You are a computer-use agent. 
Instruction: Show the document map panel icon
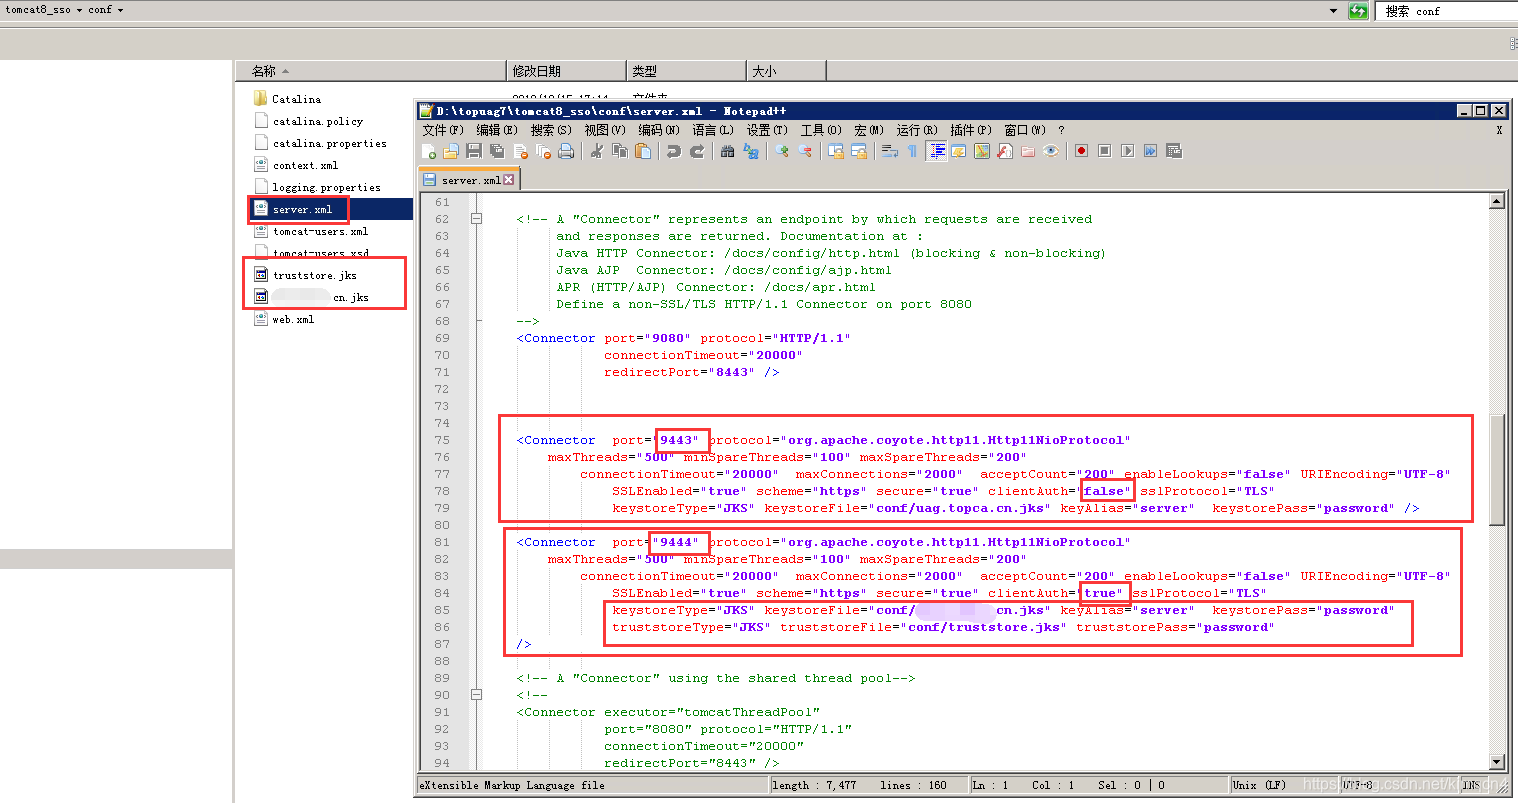982,151
